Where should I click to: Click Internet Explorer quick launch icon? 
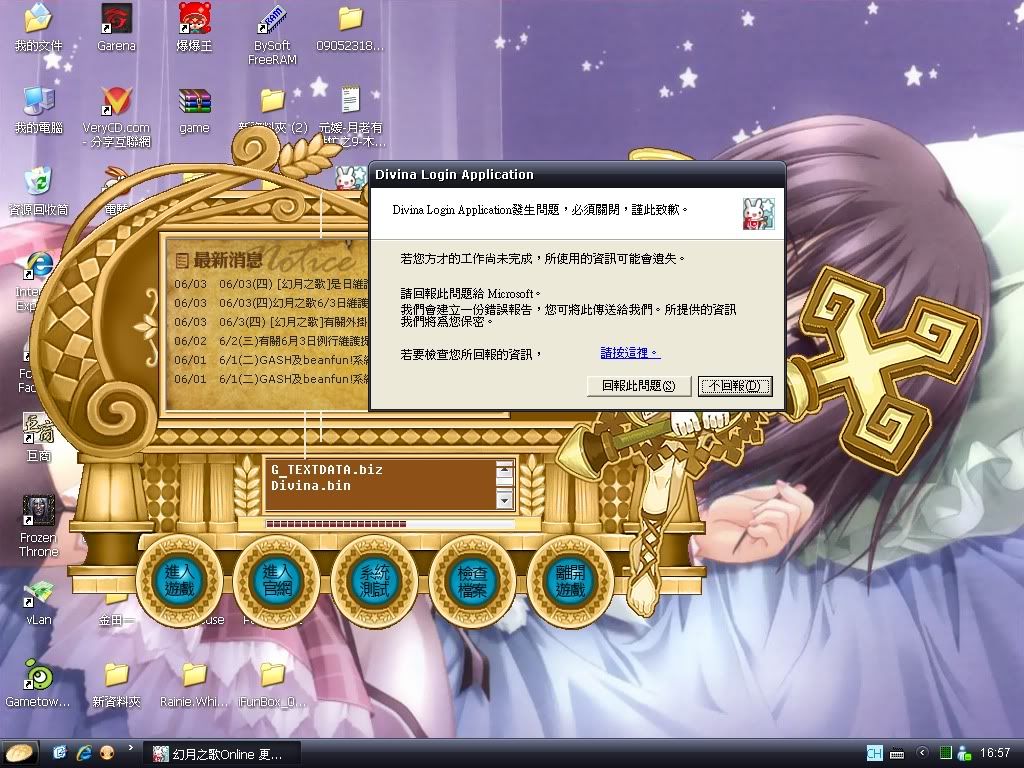point(84,754)
